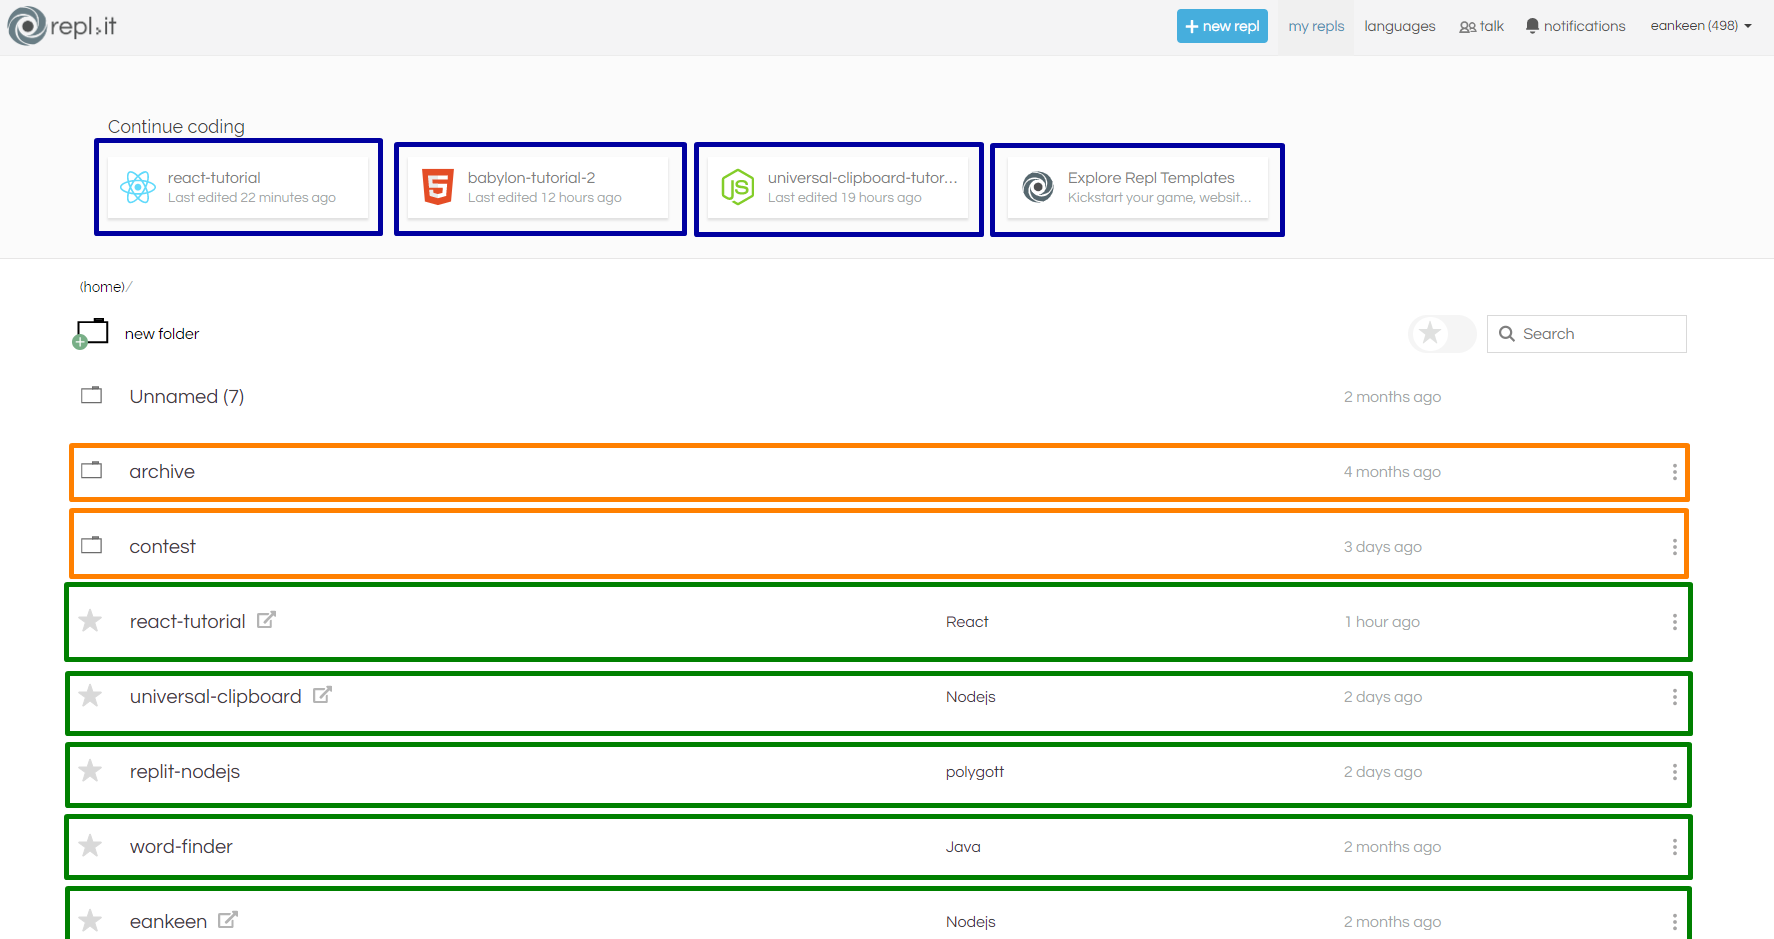Open notifications from the navbar
The image size is (1774, 939).
coord(1575,26)
